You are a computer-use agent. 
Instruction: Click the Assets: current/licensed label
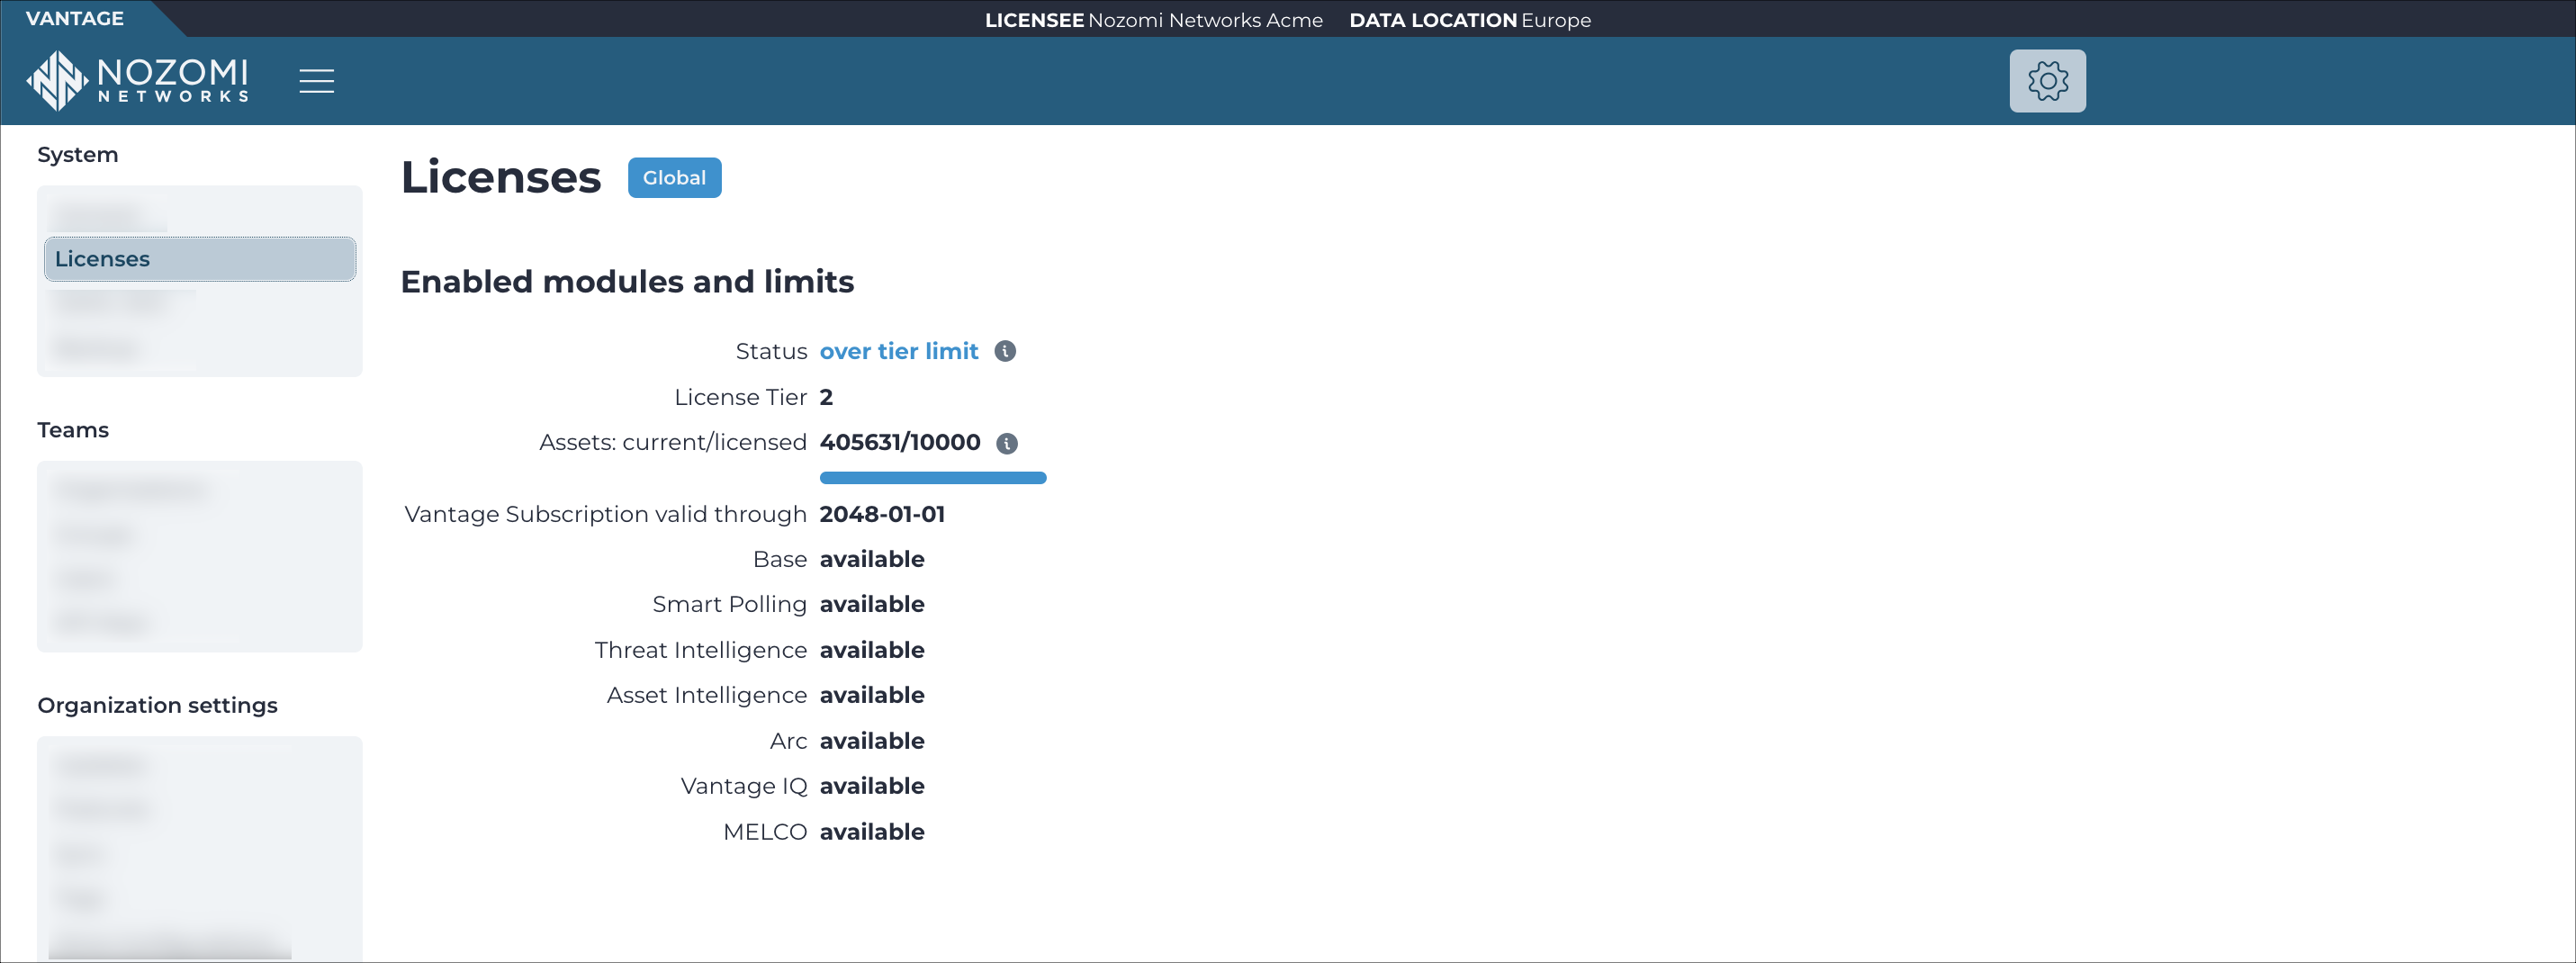pos(672,442)
